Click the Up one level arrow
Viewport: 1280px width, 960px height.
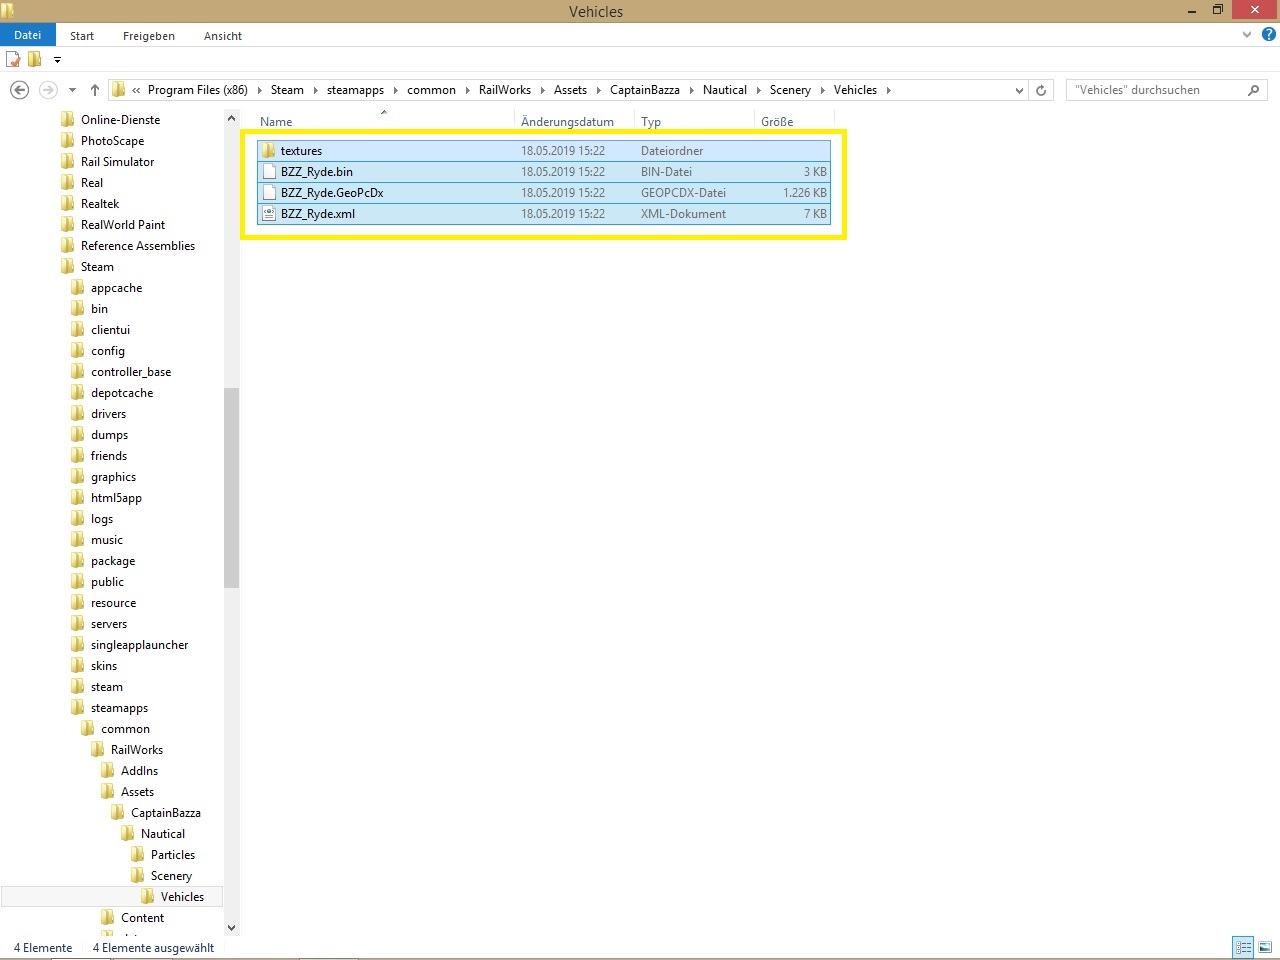(x=95, y=90)
